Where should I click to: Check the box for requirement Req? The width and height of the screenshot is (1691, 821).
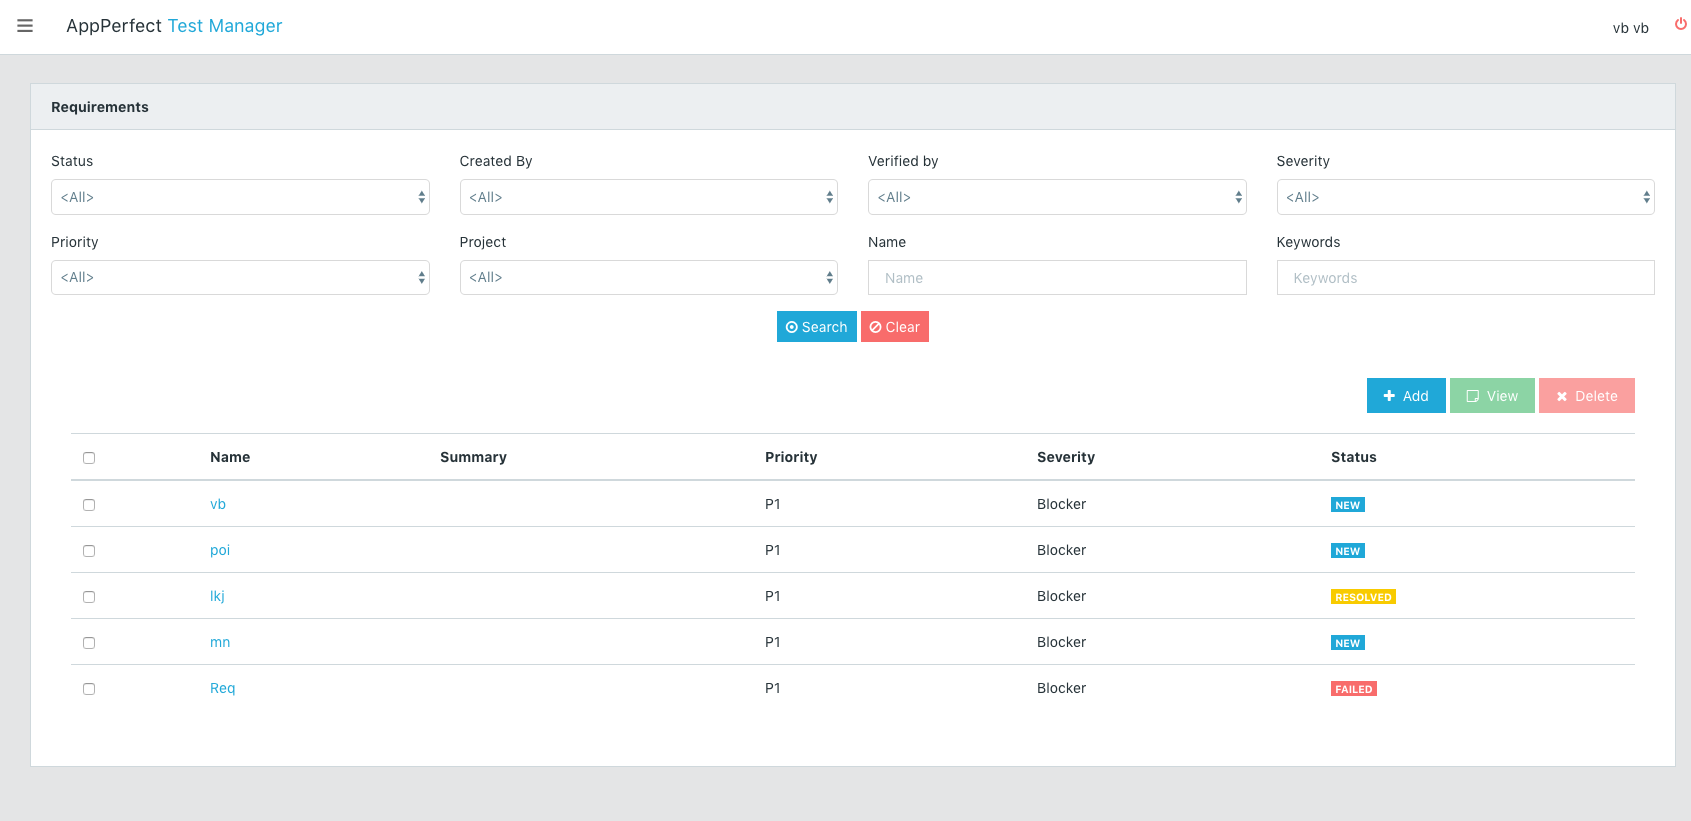89,689
